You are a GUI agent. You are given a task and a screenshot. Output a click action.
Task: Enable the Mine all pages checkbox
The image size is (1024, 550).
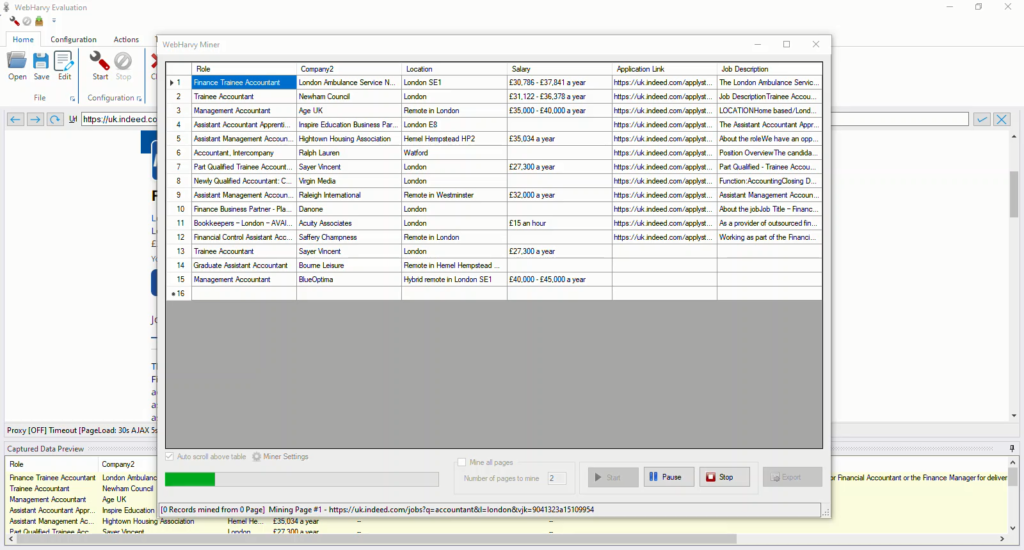point(461,462)
